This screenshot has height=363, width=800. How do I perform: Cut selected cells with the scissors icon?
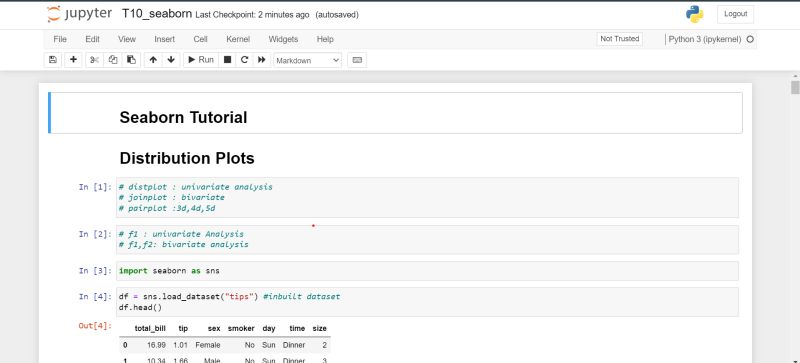(x=94, y=60)
